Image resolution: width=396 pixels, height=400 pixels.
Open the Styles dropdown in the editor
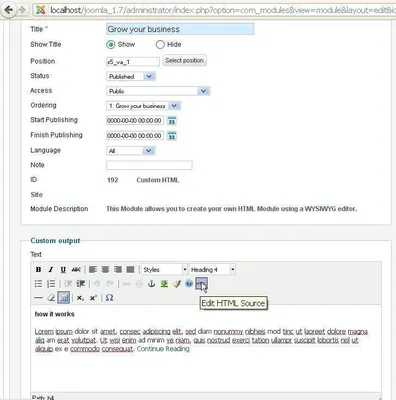164,269
